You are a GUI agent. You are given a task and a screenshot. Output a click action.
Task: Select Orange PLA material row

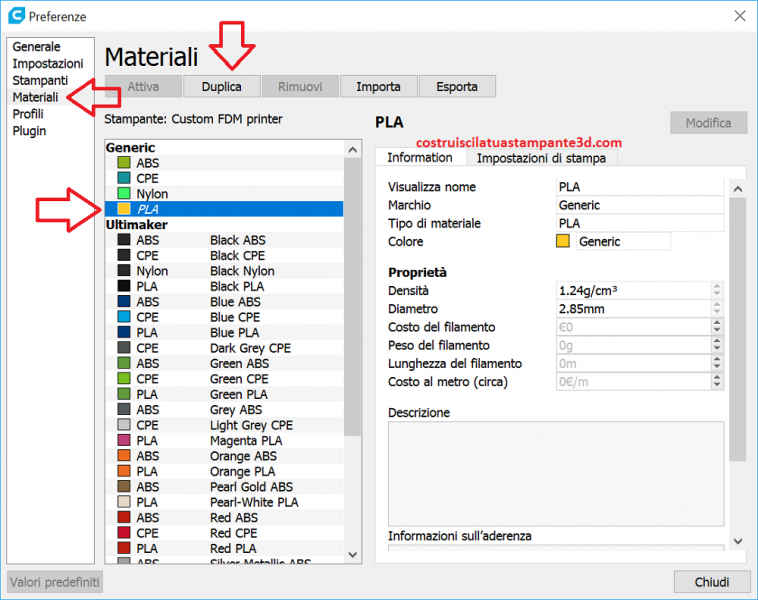click(x=224, y=471)
